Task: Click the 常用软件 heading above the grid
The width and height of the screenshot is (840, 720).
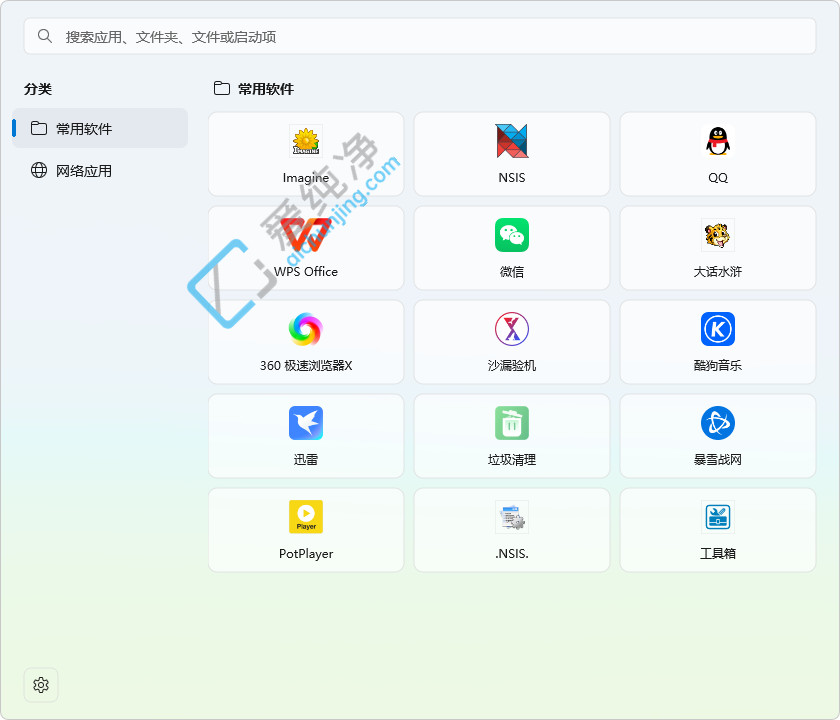Action: (266, 89)
